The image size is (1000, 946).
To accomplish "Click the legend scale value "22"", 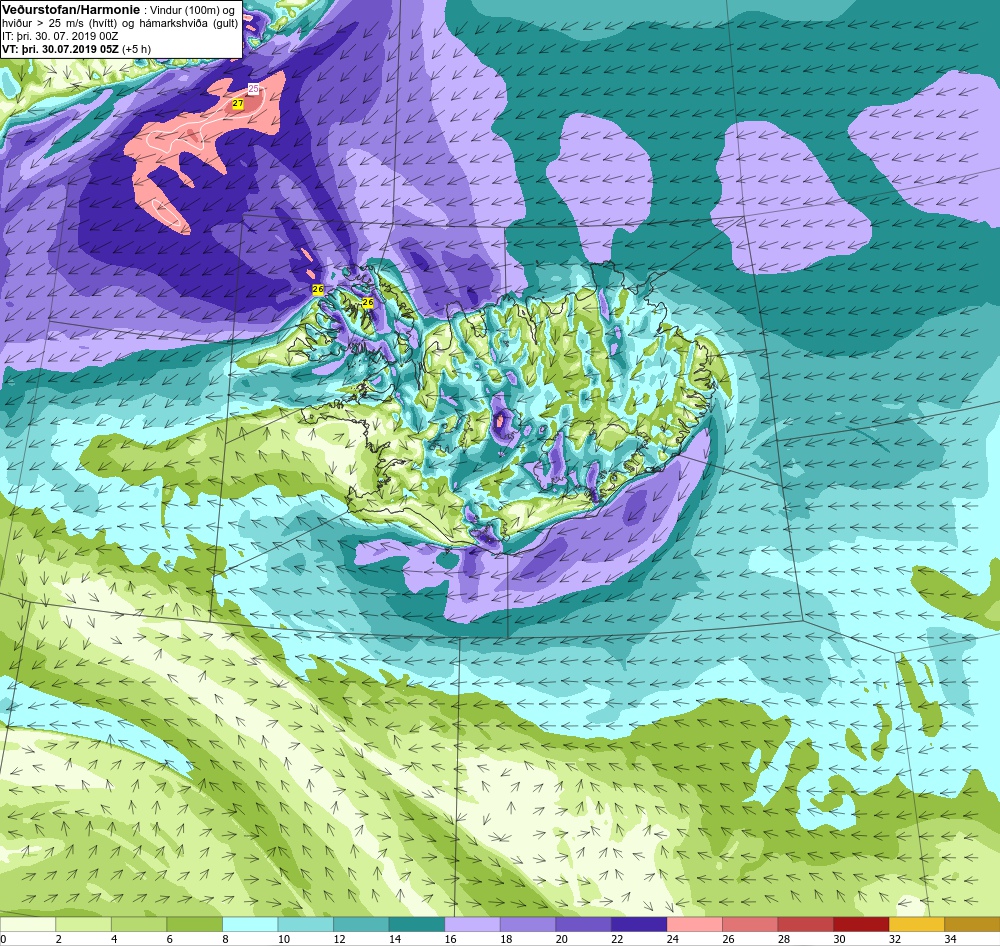I will (617, 939).
